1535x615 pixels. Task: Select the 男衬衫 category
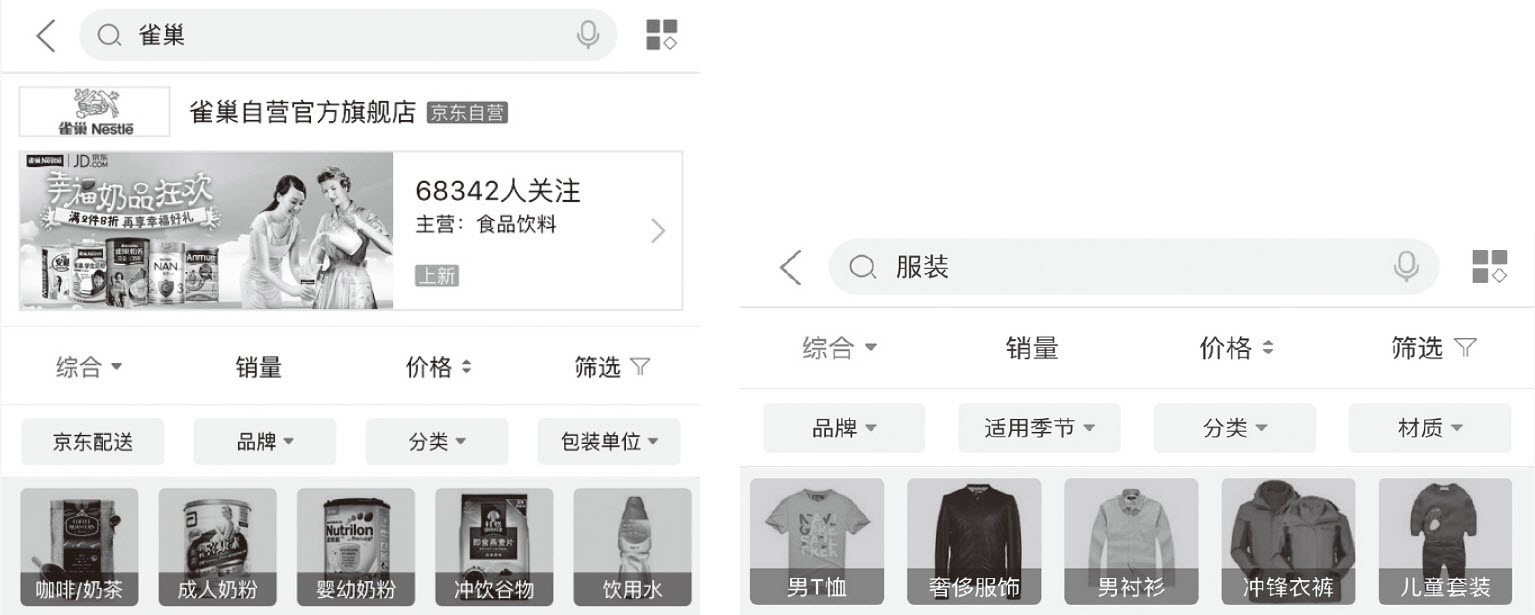tap(1131, 541)
